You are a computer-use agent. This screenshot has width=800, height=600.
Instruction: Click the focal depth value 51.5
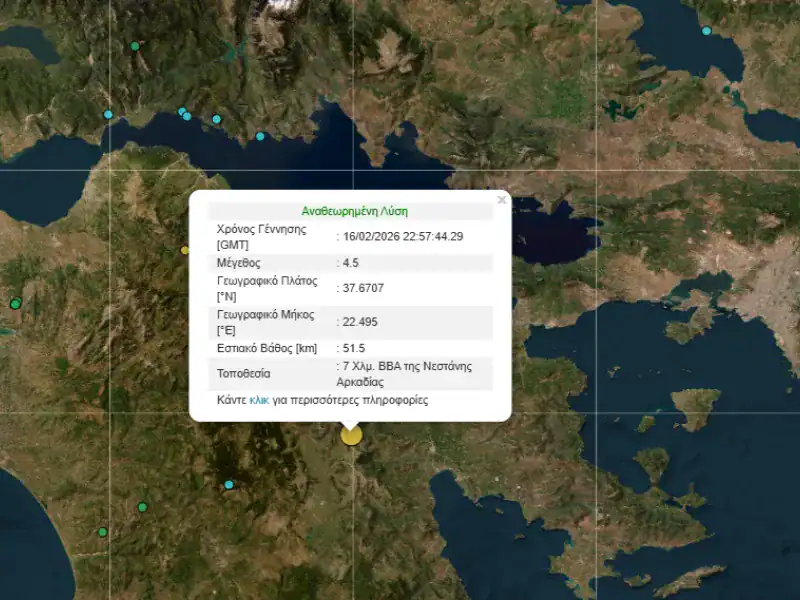[353, 348]
